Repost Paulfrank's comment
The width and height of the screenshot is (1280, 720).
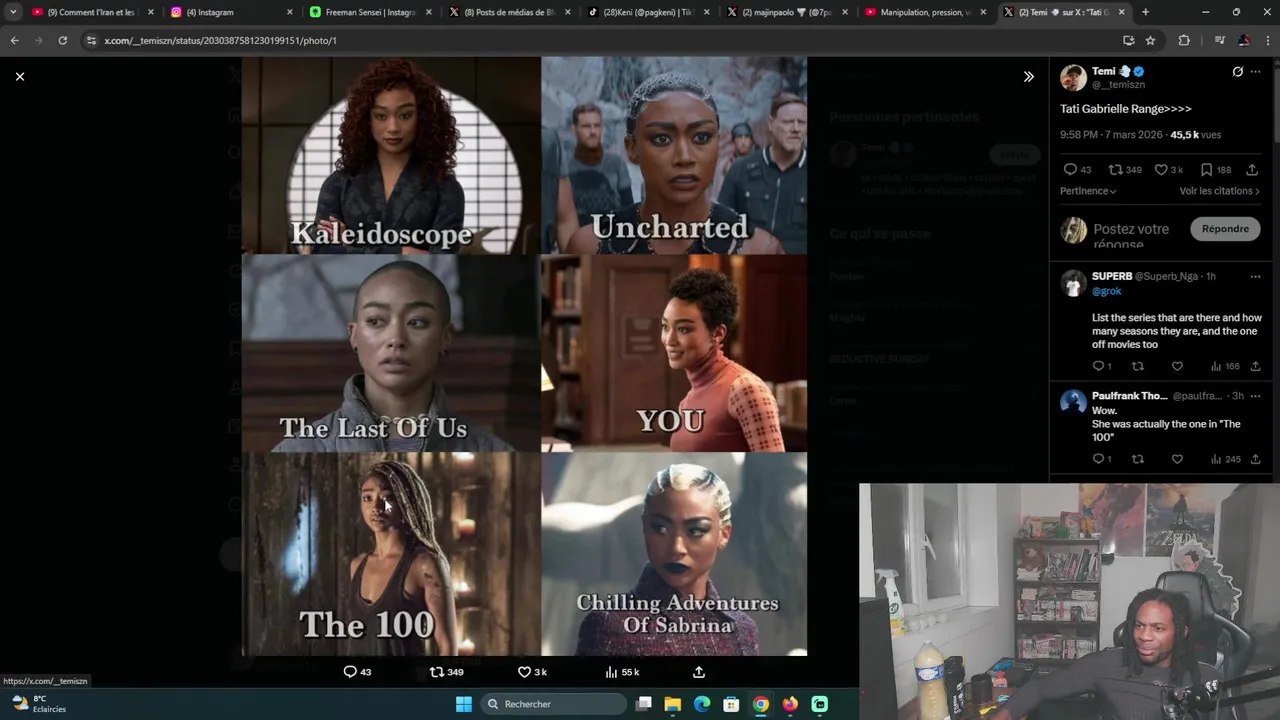tap(1137, 459)
